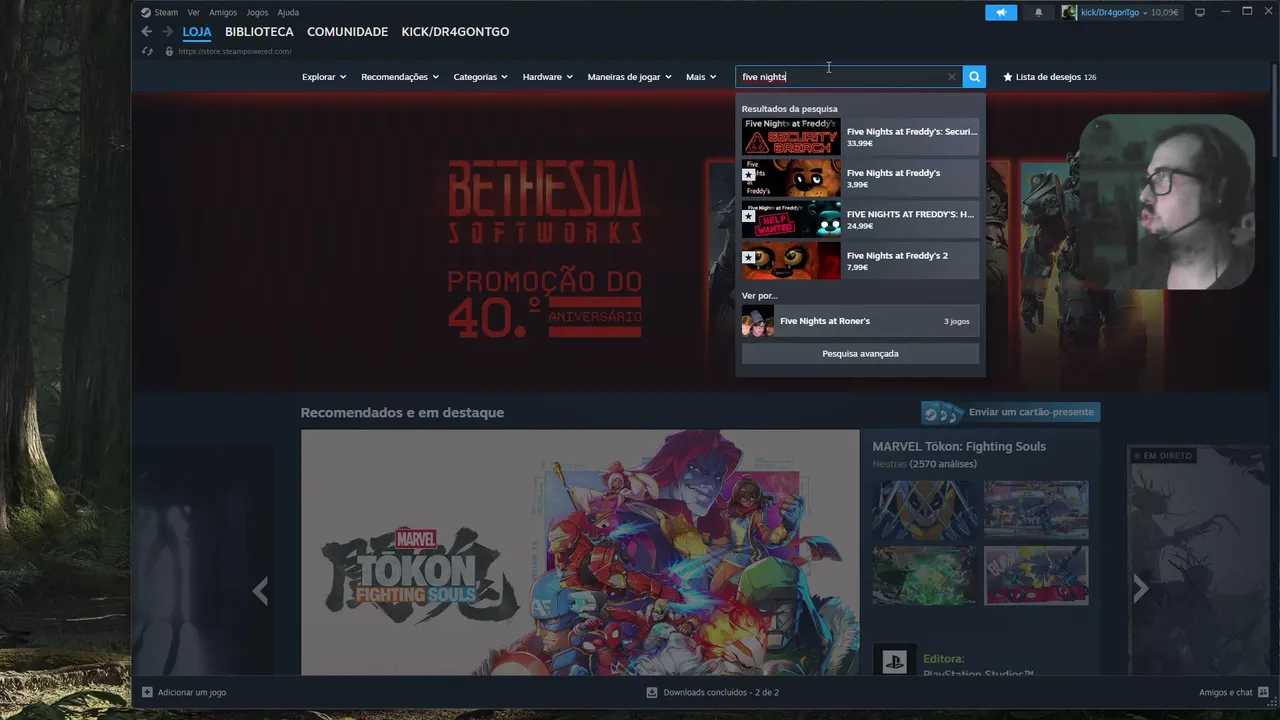Image resolution: width=1280 pixels, height=720 pixels.
Task: Click the store search input field
Action: click(849, 77)
